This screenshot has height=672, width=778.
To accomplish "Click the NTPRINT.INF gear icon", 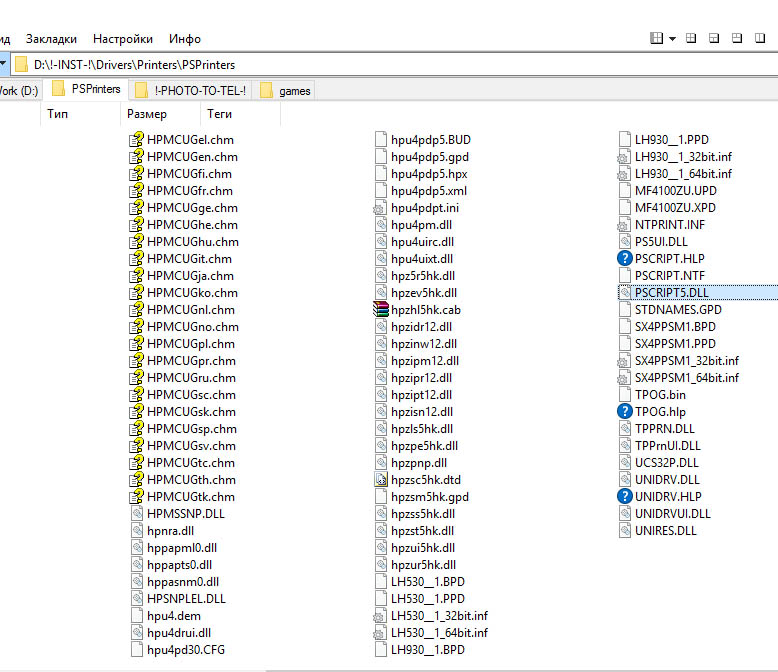I will (x=624, y=225).
